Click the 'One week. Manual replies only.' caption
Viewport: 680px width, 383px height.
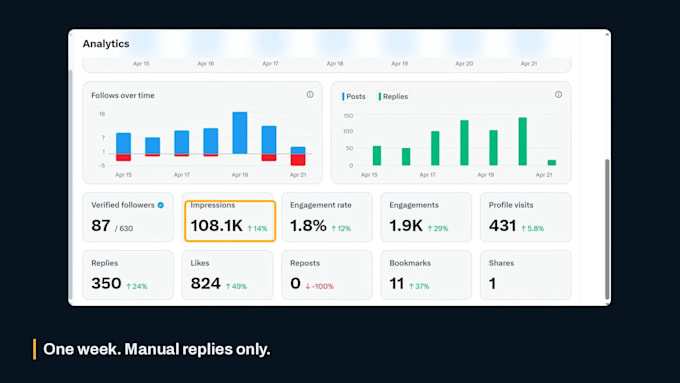(x=157, y=349)
